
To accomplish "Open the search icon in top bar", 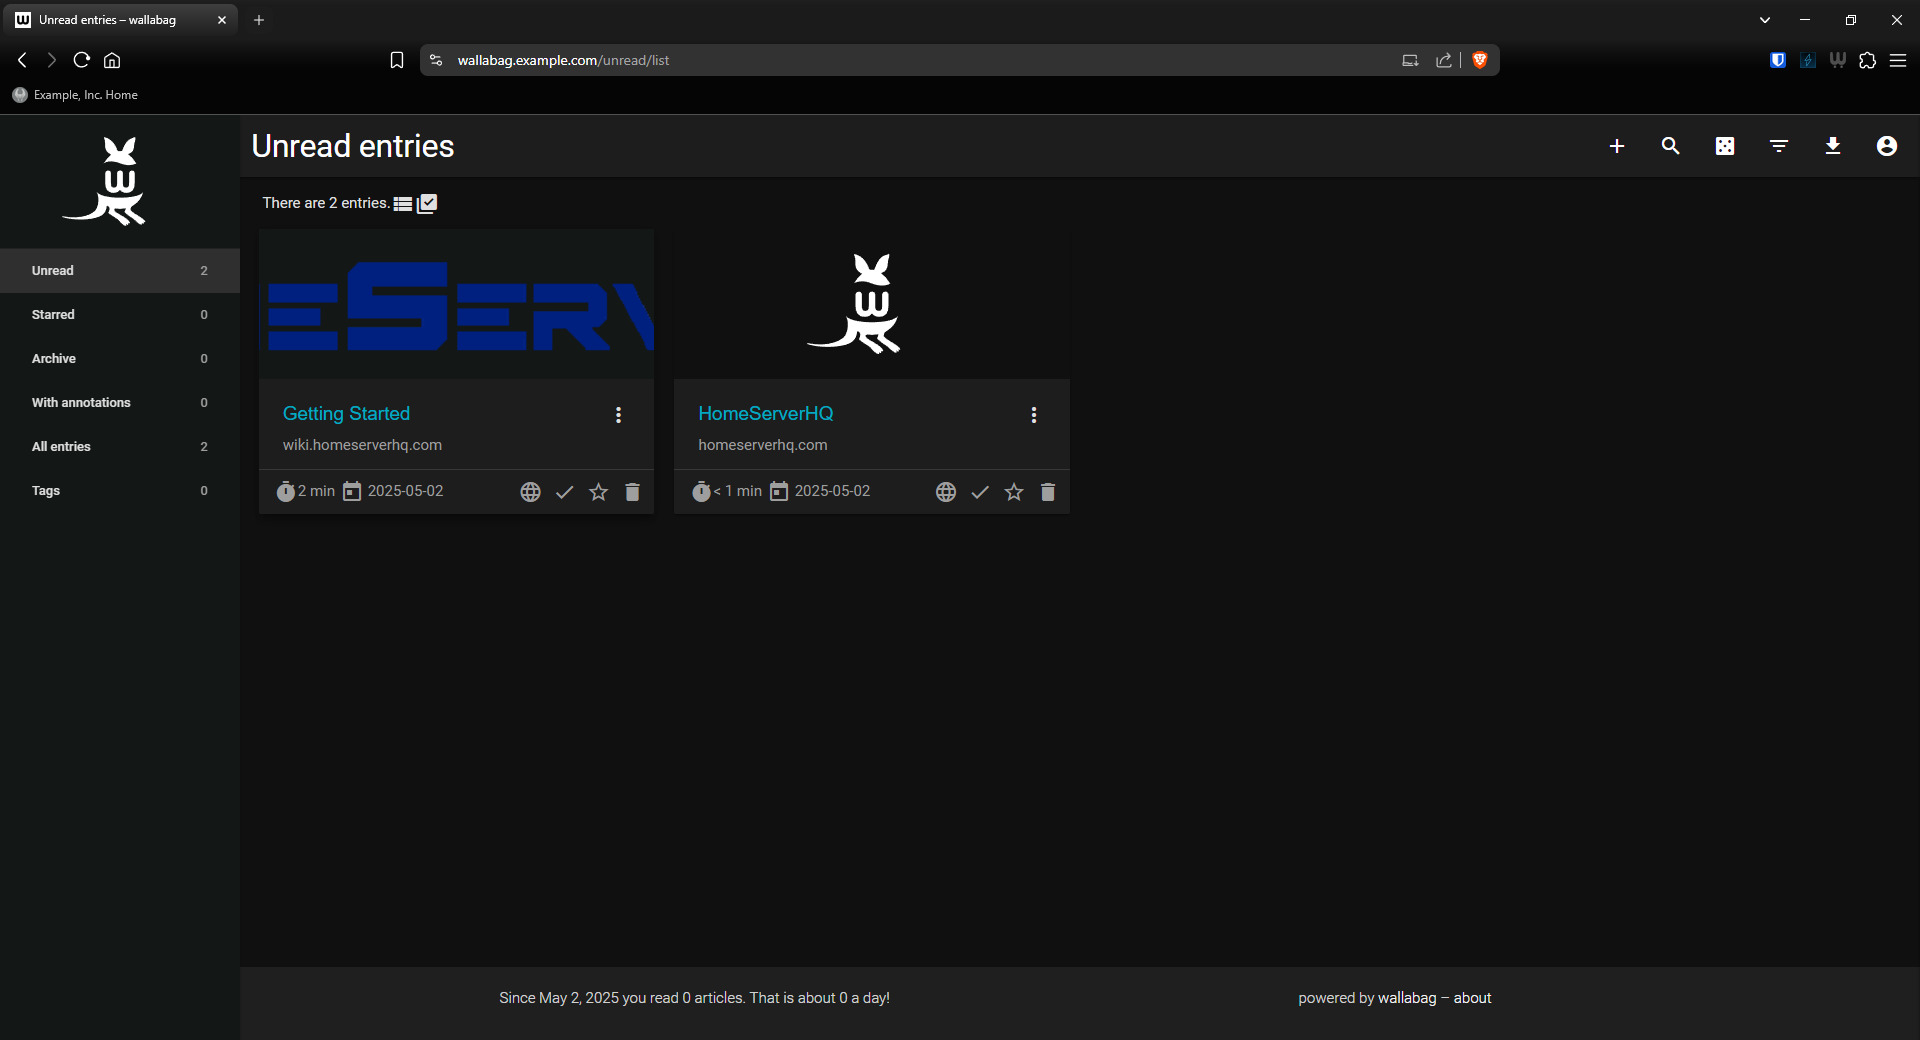I will [1670, 146].
